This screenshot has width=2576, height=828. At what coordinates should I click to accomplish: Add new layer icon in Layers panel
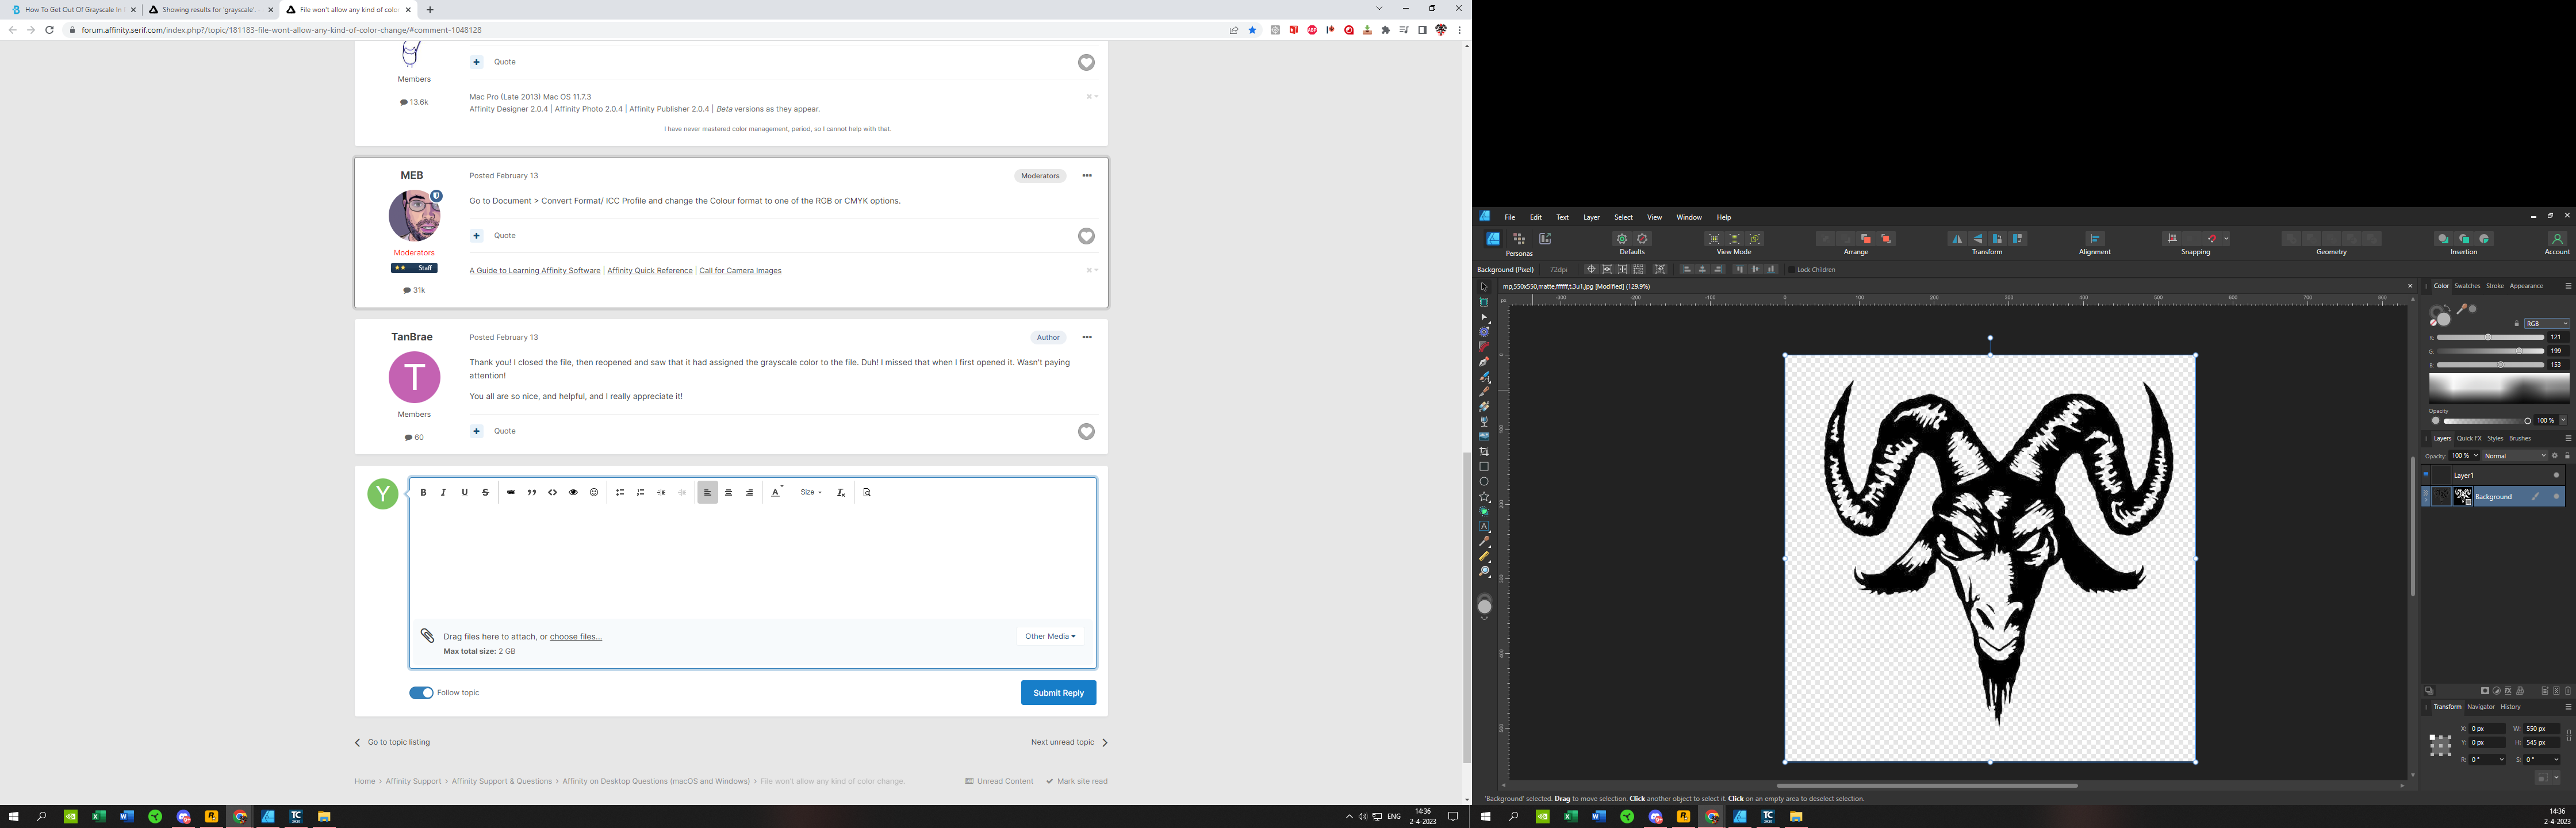[x=2545, y=691]
